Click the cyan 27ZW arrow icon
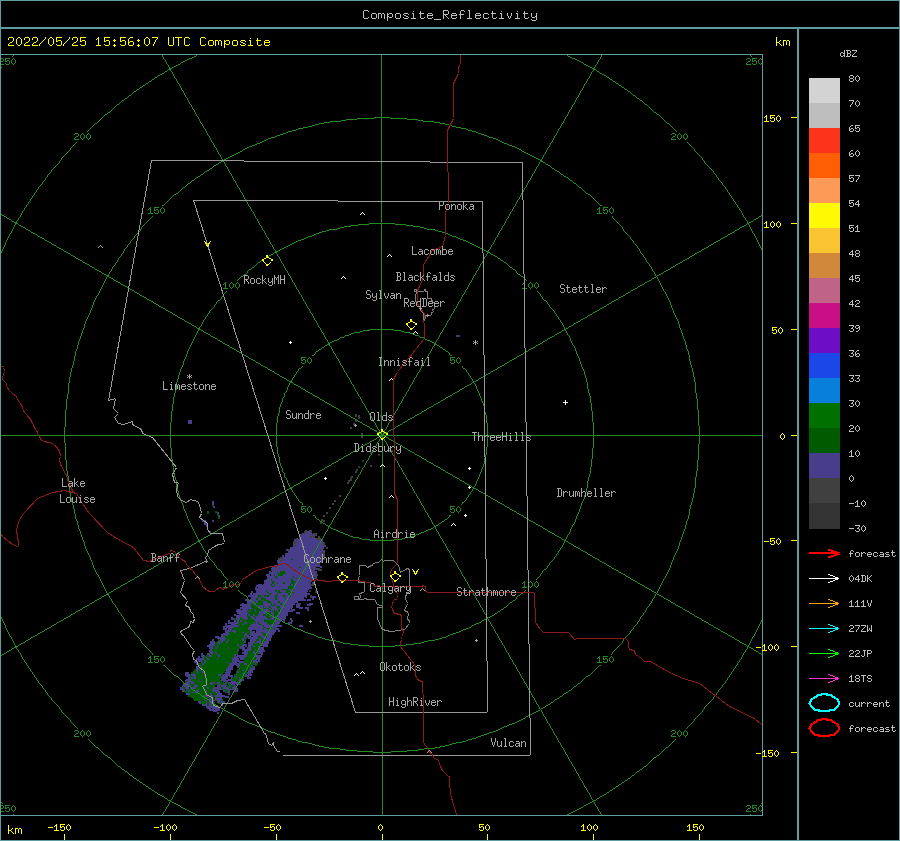Viewport: 900px width, 841px height. click(824, 629)
